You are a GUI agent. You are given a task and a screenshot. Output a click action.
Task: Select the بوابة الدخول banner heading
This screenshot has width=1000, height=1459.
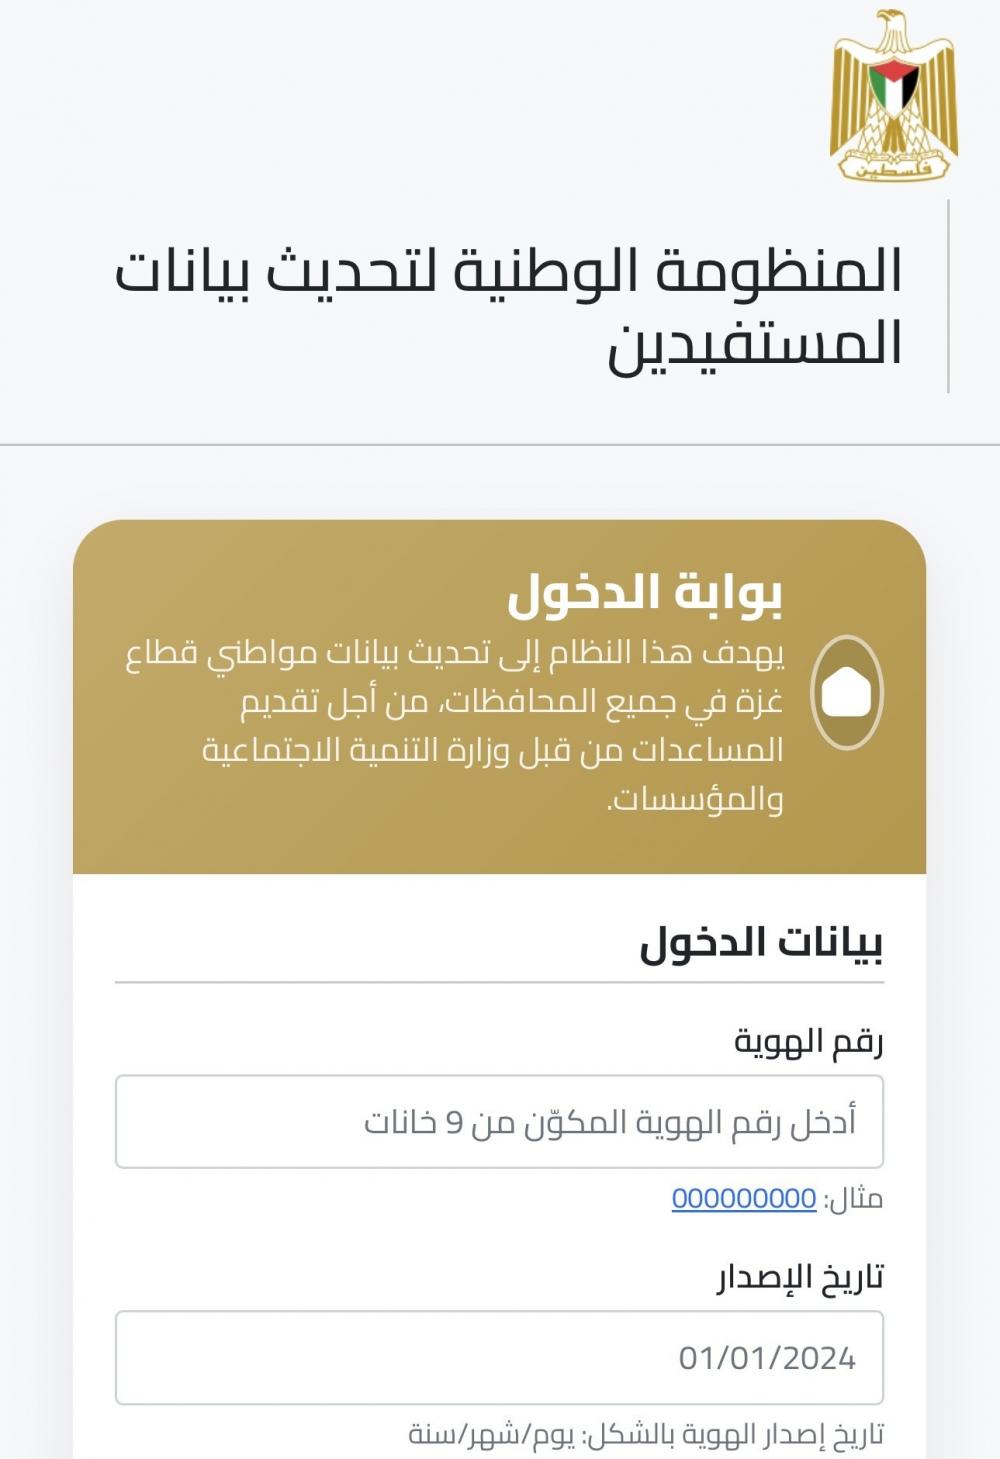tap(645, 594)
